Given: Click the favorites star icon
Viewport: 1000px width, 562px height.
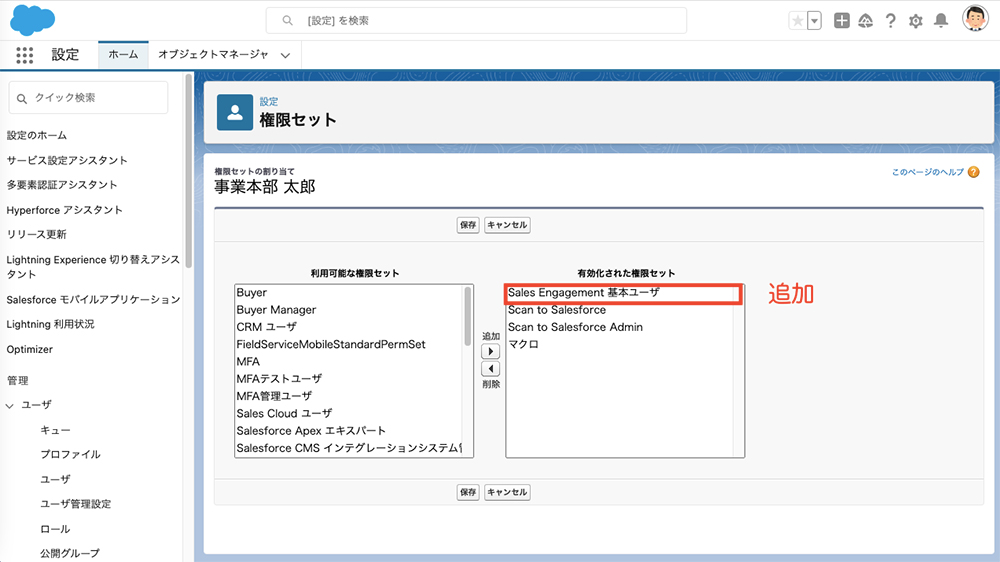Looking at the screenshot, I should click(797, 20).
